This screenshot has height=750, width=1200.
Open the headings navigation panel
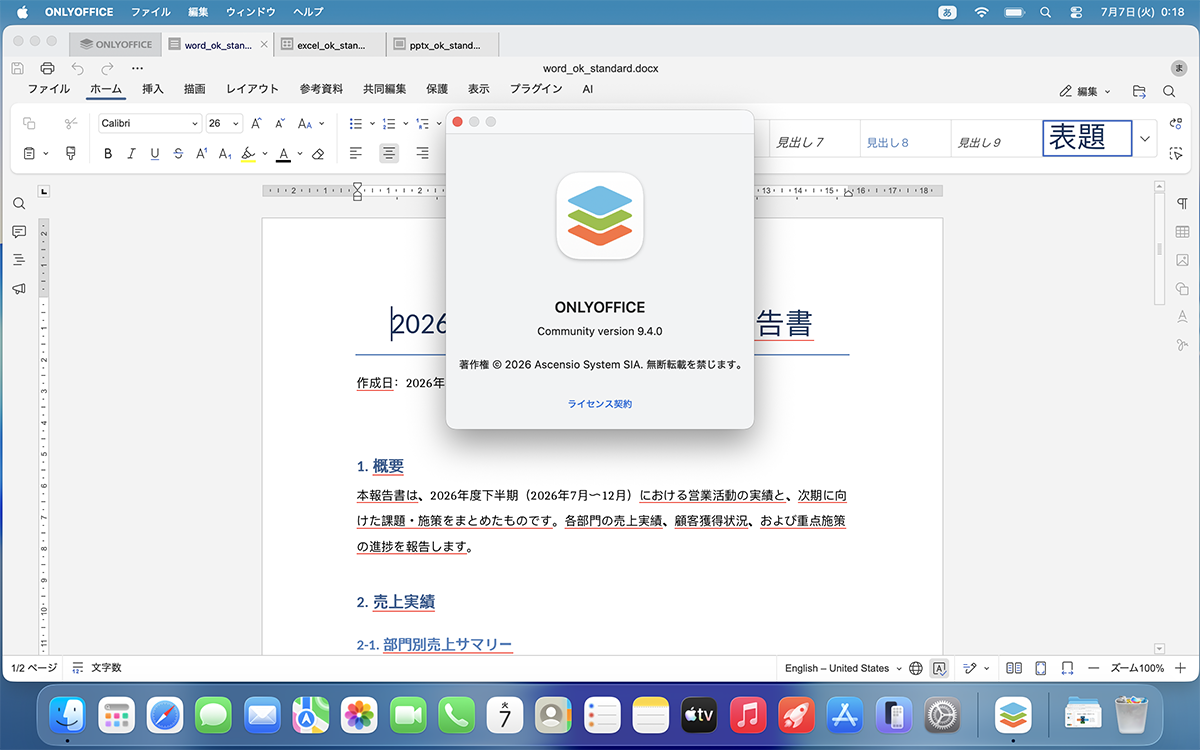tap(19, 260)
